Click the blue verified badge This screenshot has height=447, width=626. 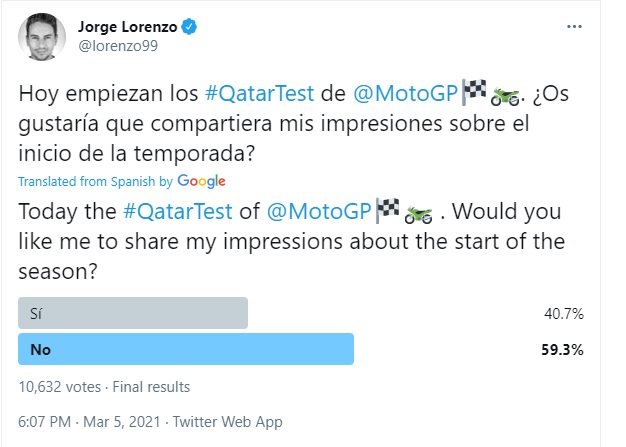188,26
